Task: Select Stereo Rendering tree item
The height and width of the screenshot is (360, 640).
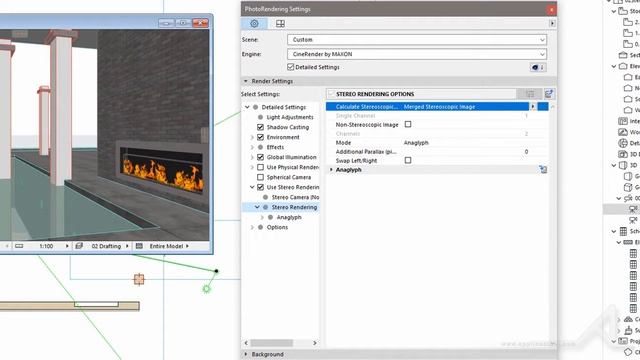Action: (x=294, y=207)
